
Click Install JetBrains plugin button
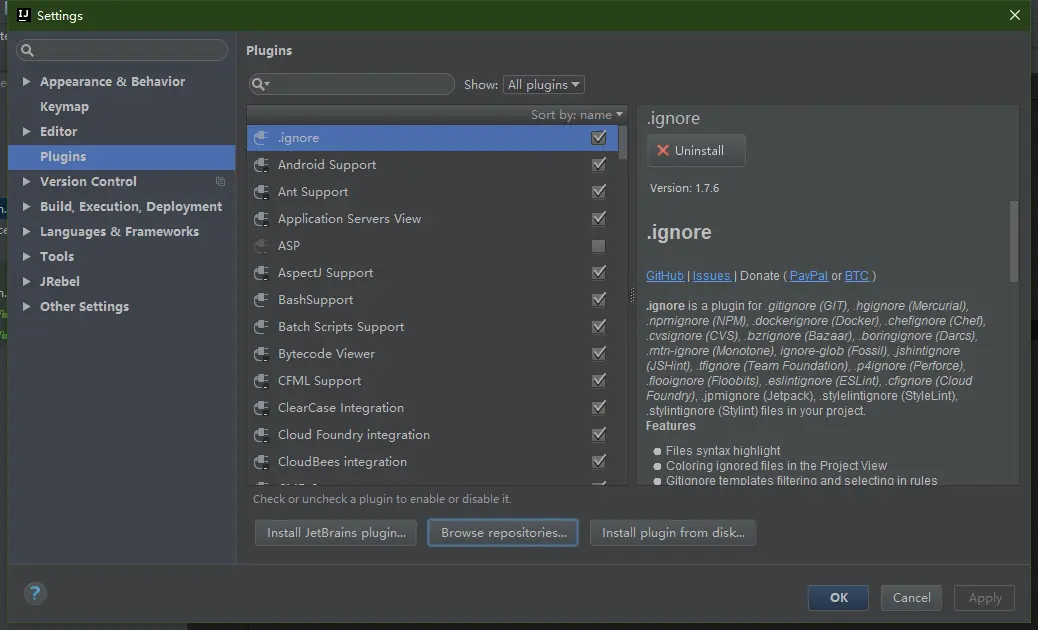pyautogui.click(x=336, y=533)
